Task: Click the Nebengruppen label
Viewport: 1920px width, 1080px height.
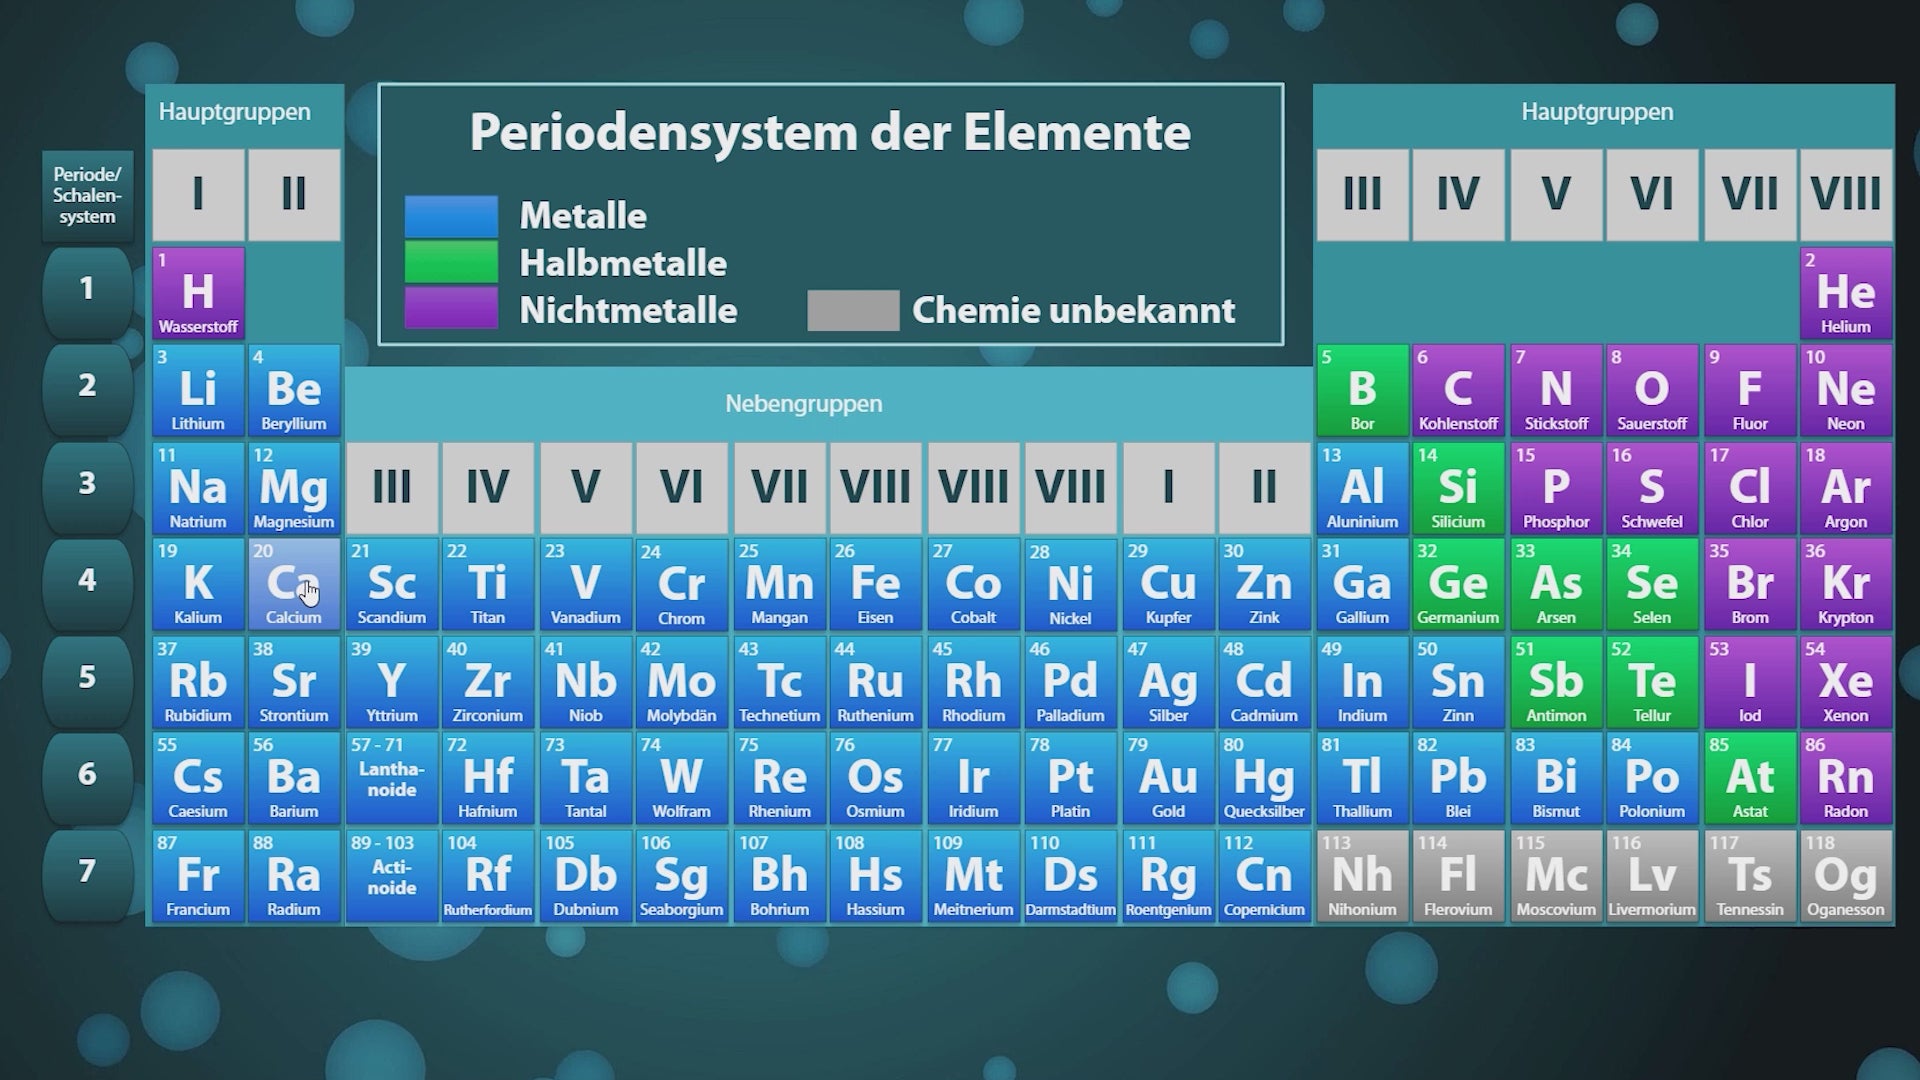Action: 804,404
